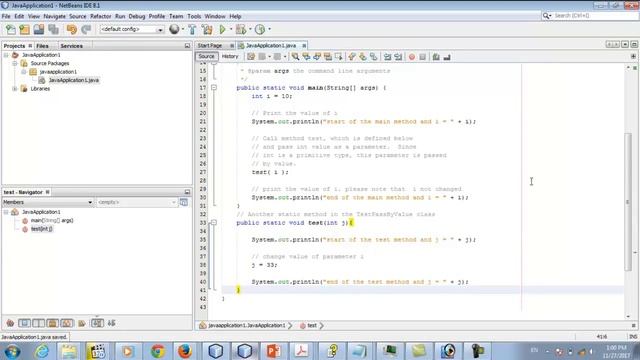Click the Redo toolbar icon

tap(86, 29)
